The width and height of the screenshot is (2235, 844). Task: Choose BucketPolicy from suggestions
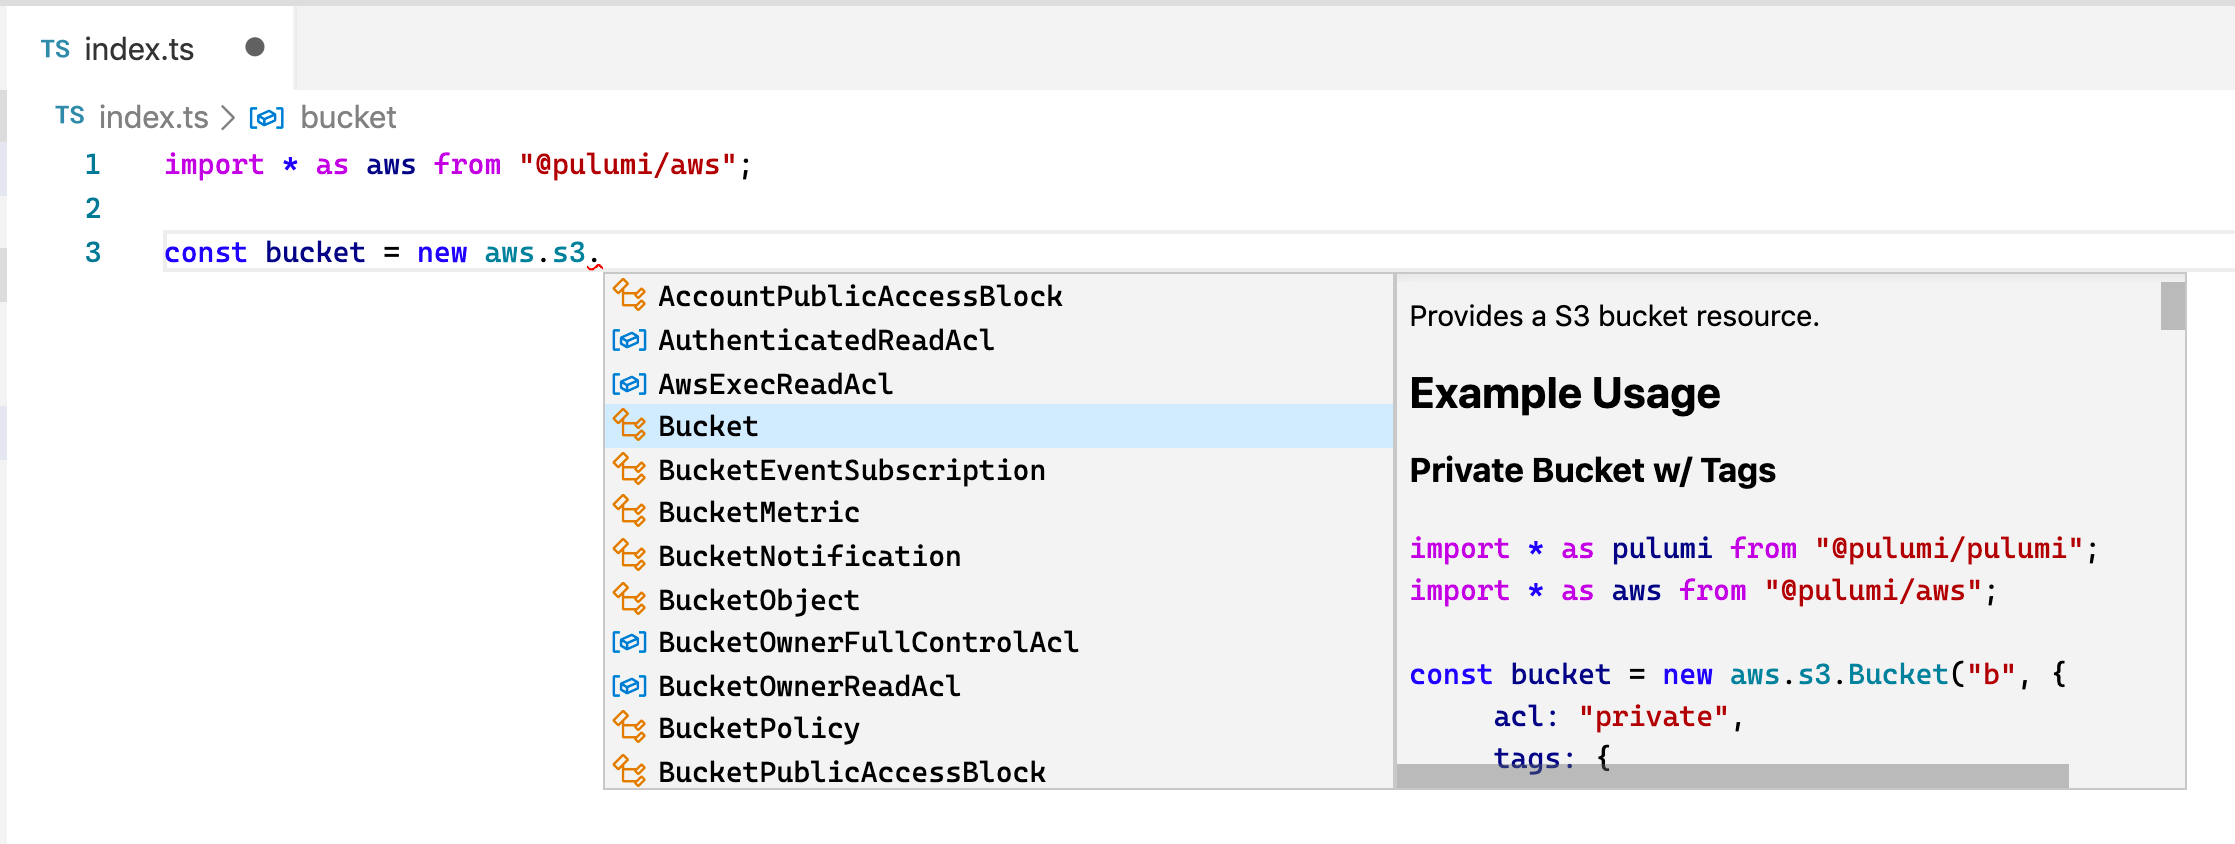pyautogui.click(x=999, y=728)
